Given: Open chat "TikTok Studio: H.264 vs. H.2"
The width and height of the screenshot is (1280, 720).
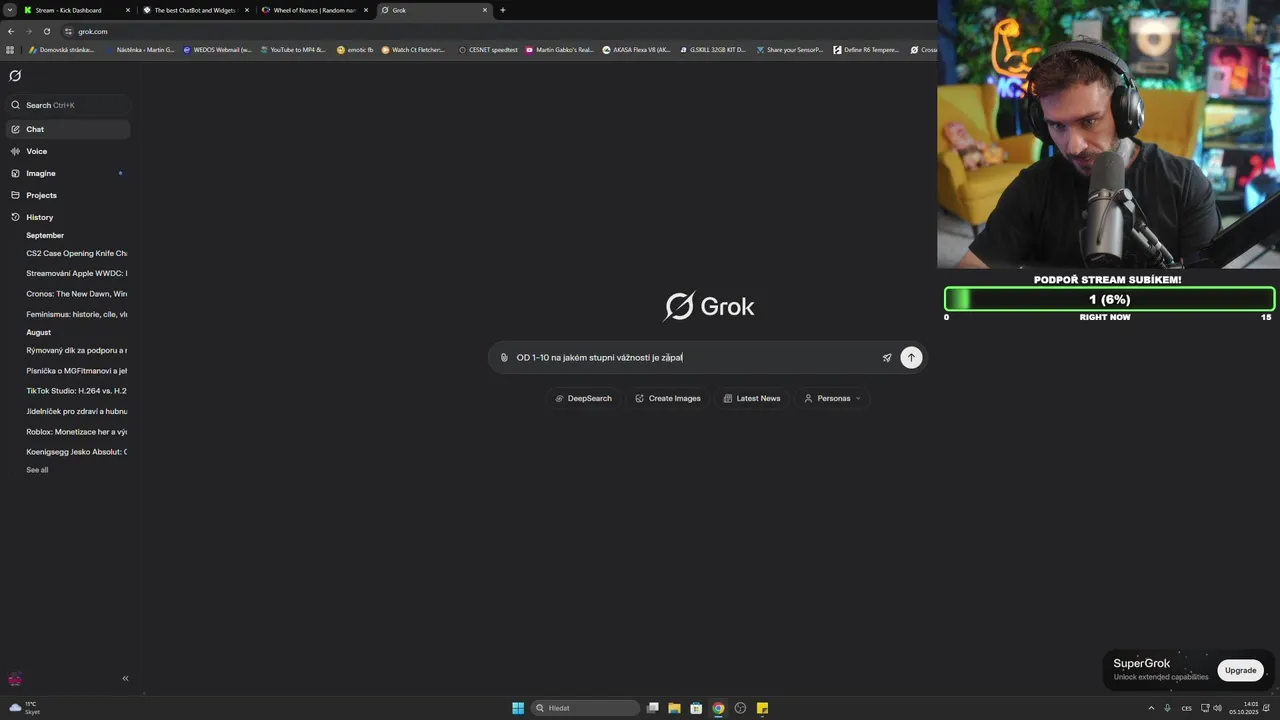Looking at the screenshot, I should pyautogui.click(x=76, y=391).
